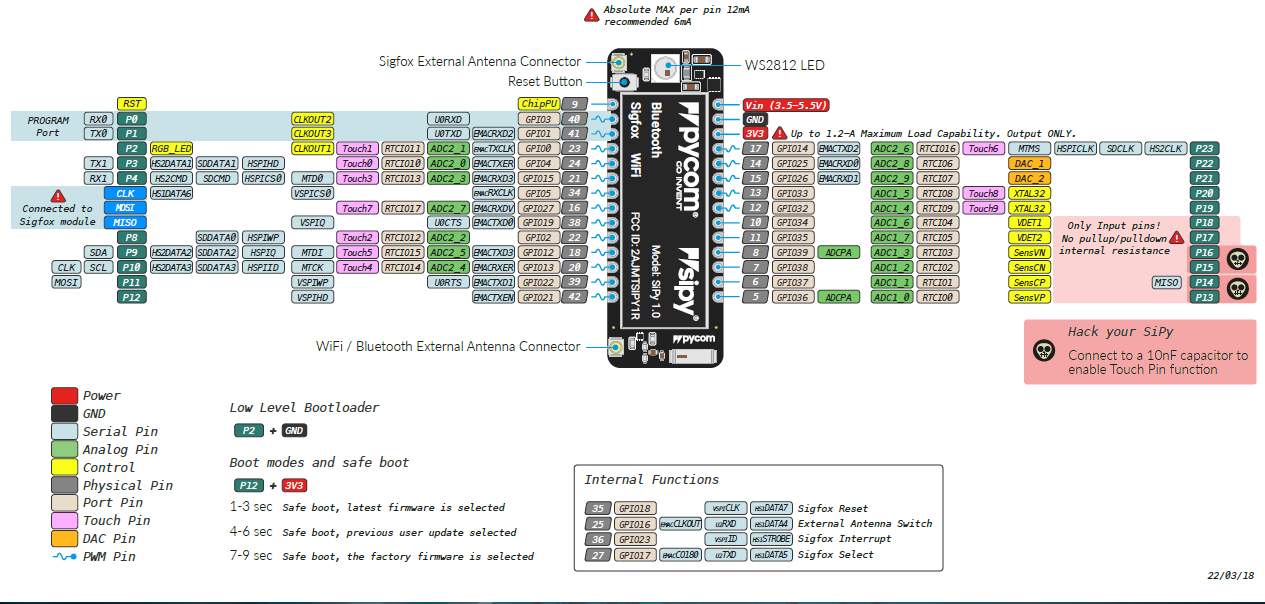Click the skull icon next to pin P16

click(x=1240, y=258)
